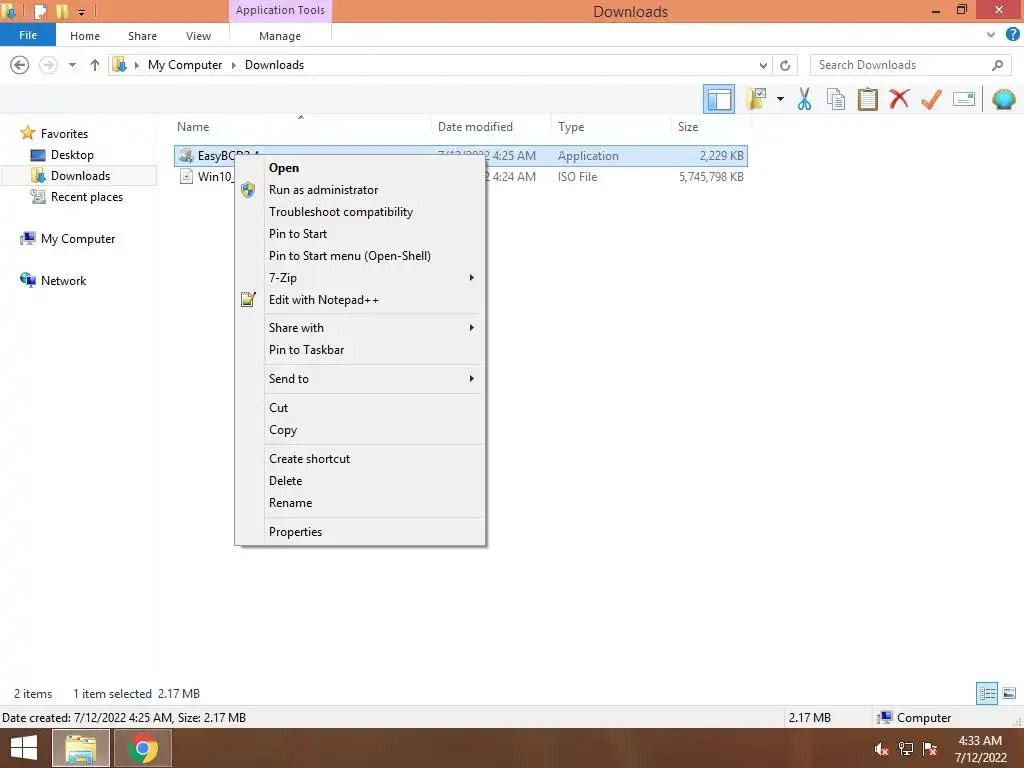Screen dimensions: 1024x768
Task: Click the New Folder icon in title bar
Action: point(62,11)
